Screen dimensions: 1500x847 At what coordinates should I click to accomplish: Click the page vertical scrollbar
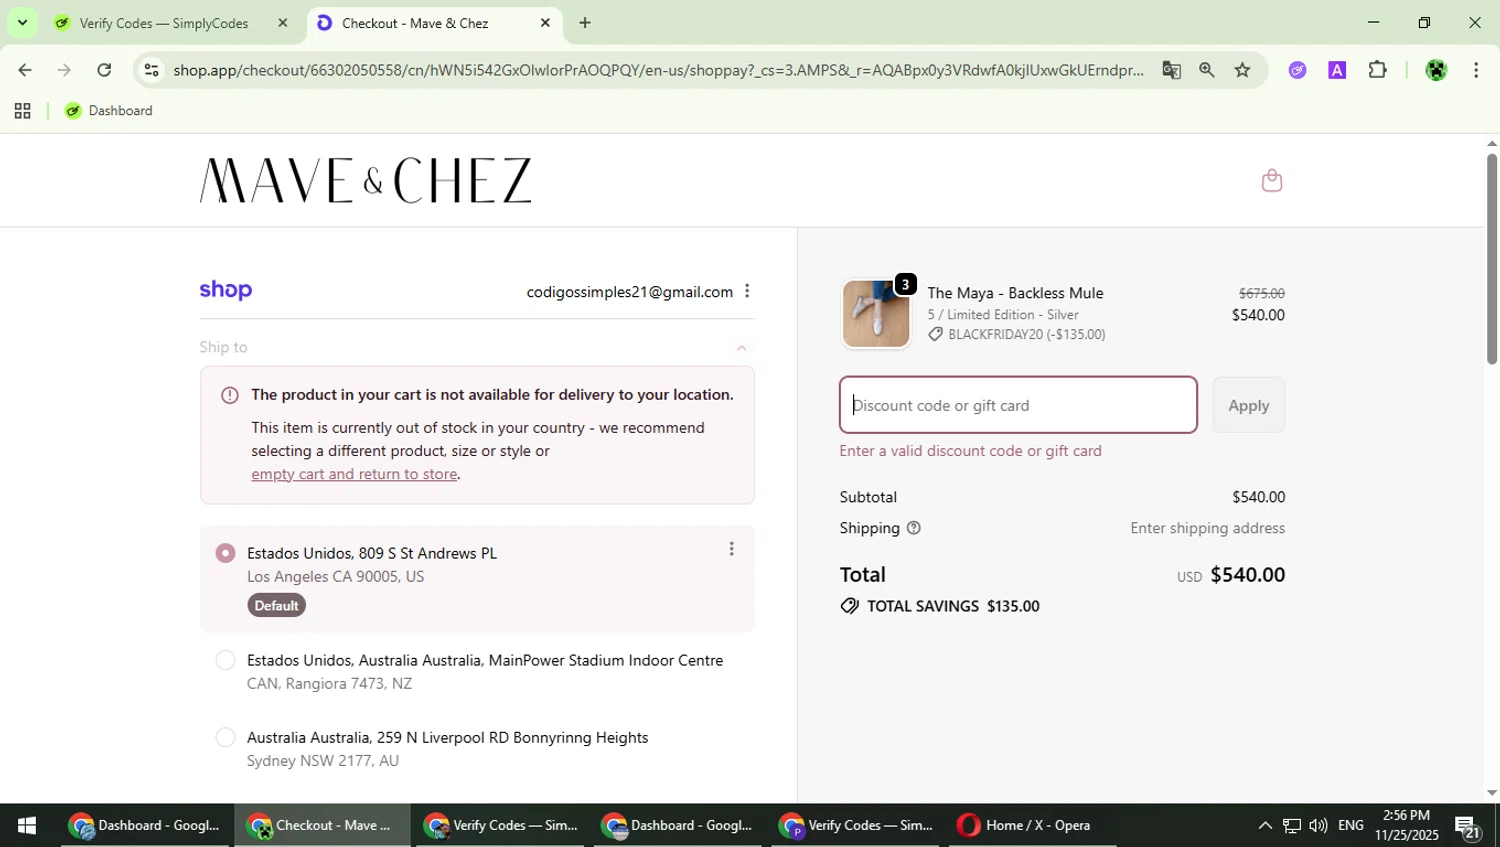click(1491, 258)
